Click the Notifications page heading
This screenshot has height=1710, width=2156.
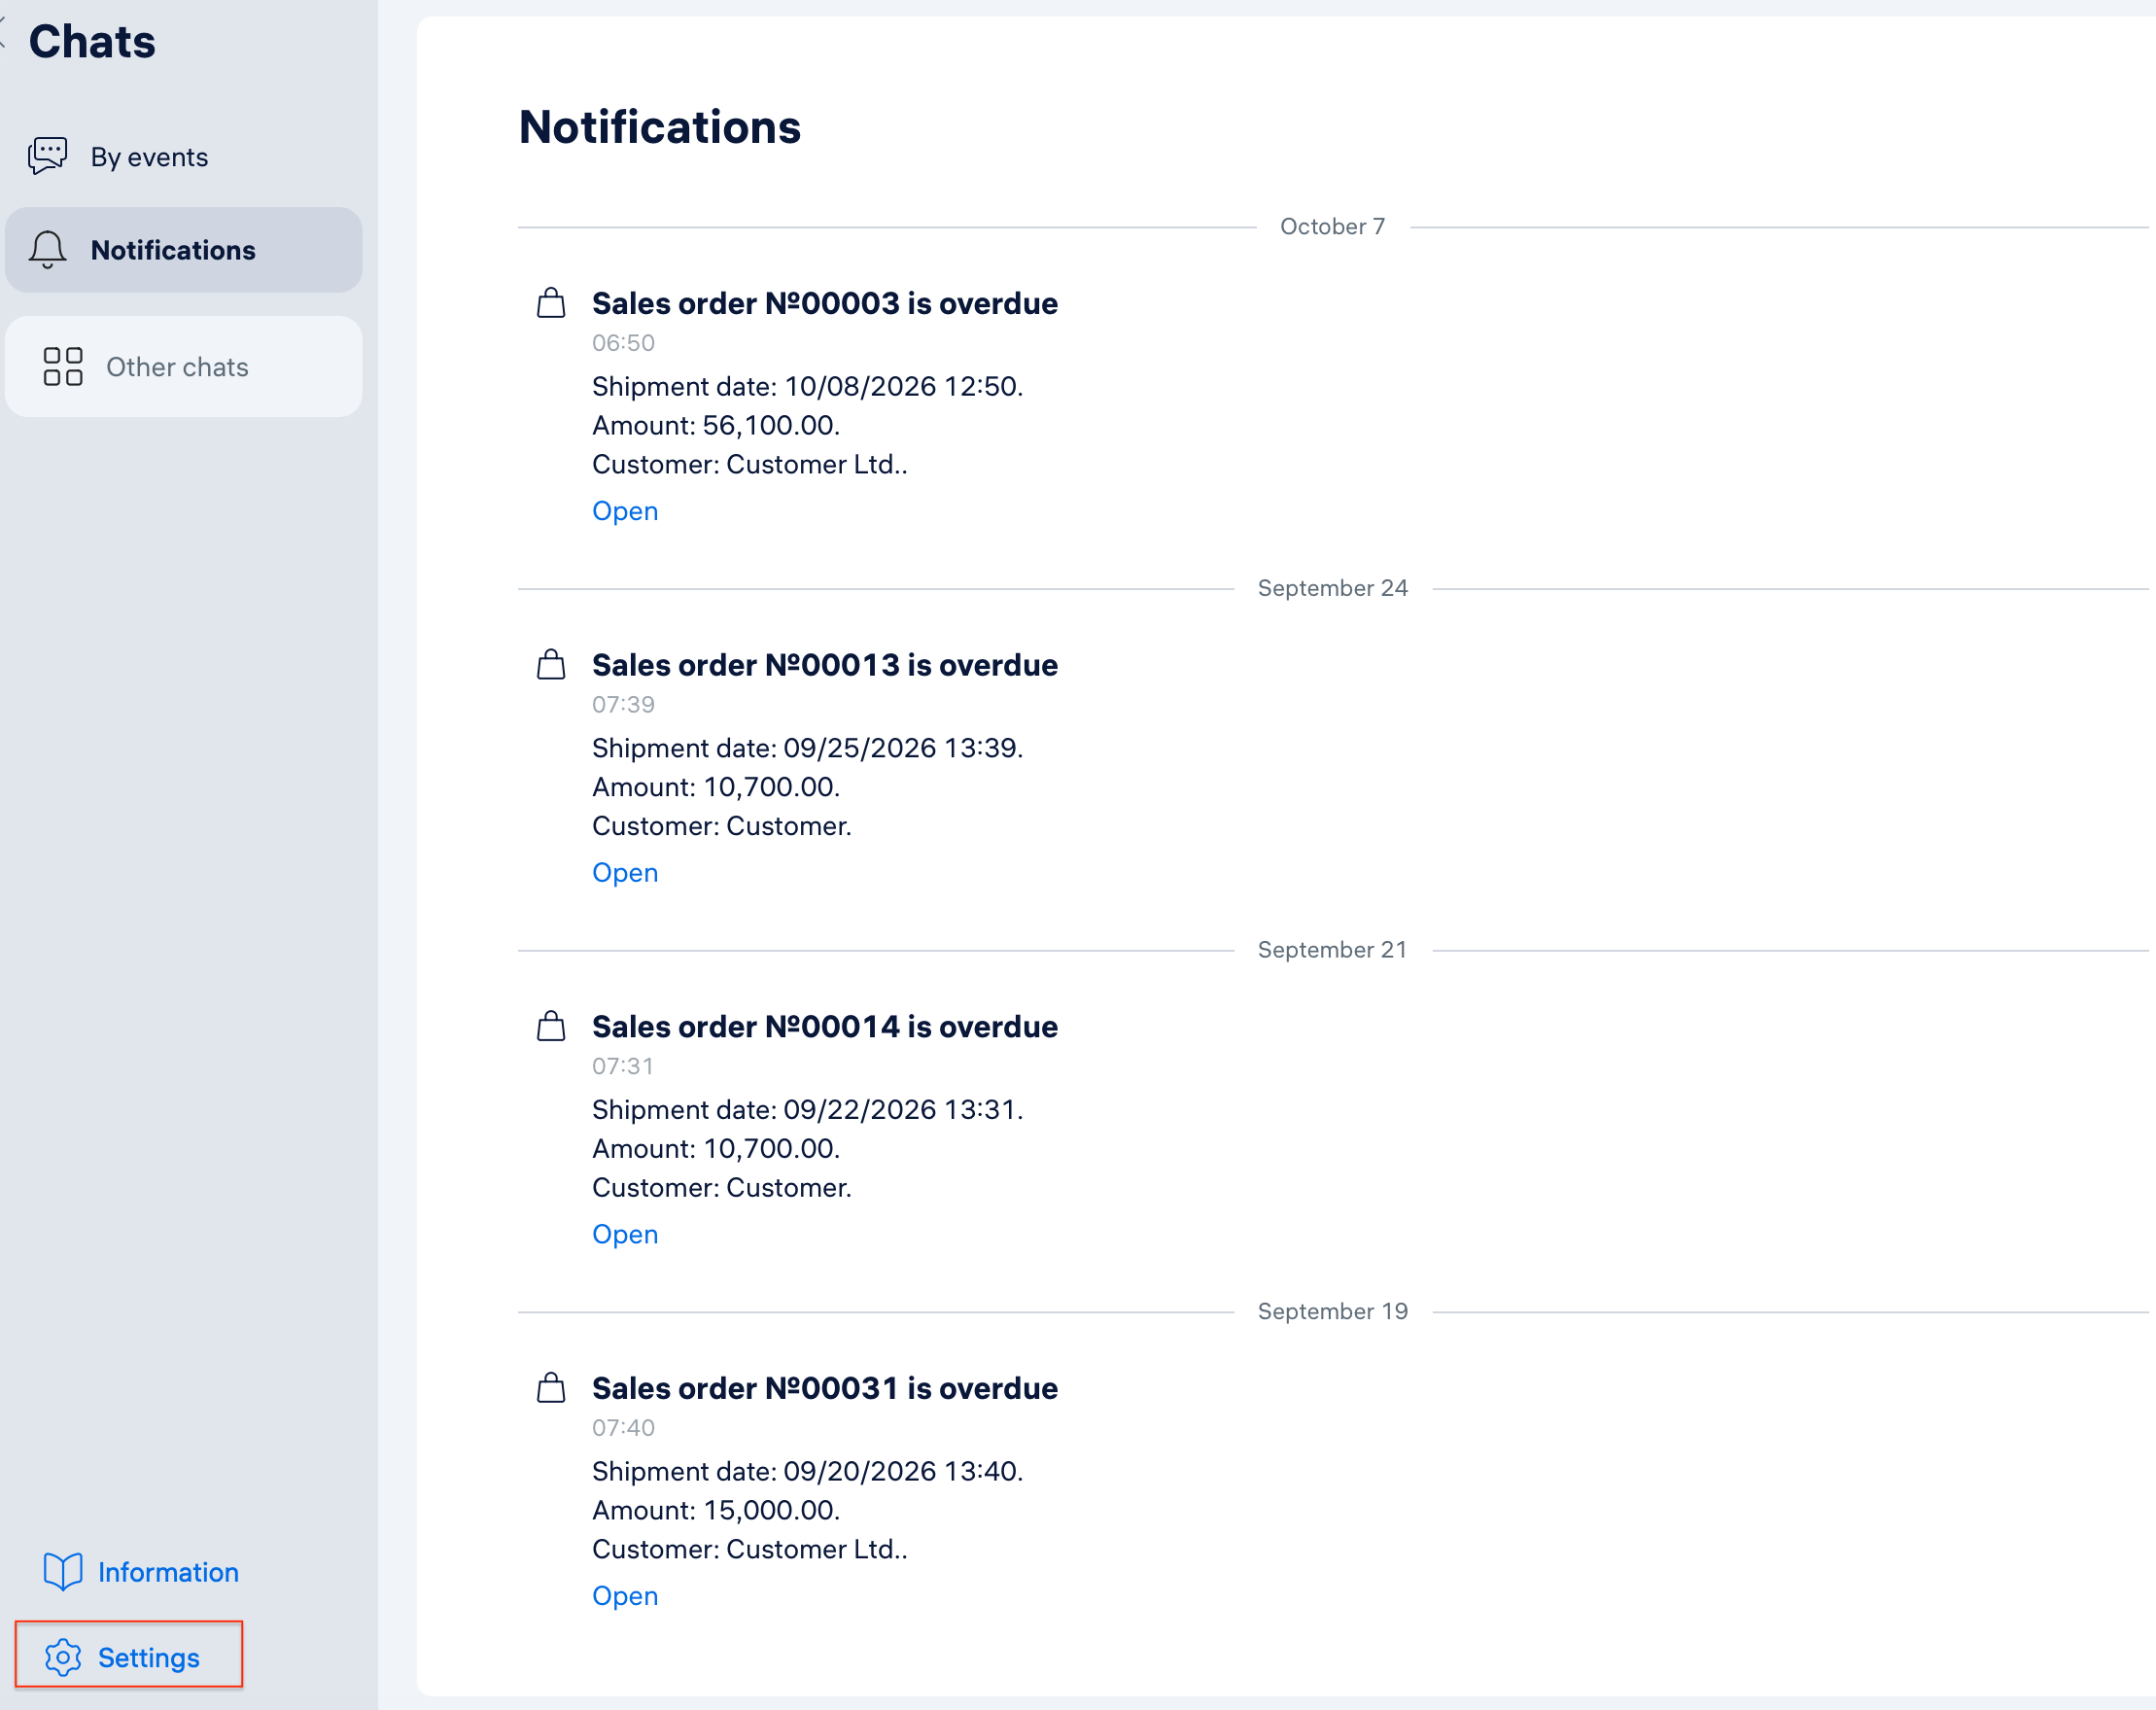pyautogui.click(x=660, y=127)
